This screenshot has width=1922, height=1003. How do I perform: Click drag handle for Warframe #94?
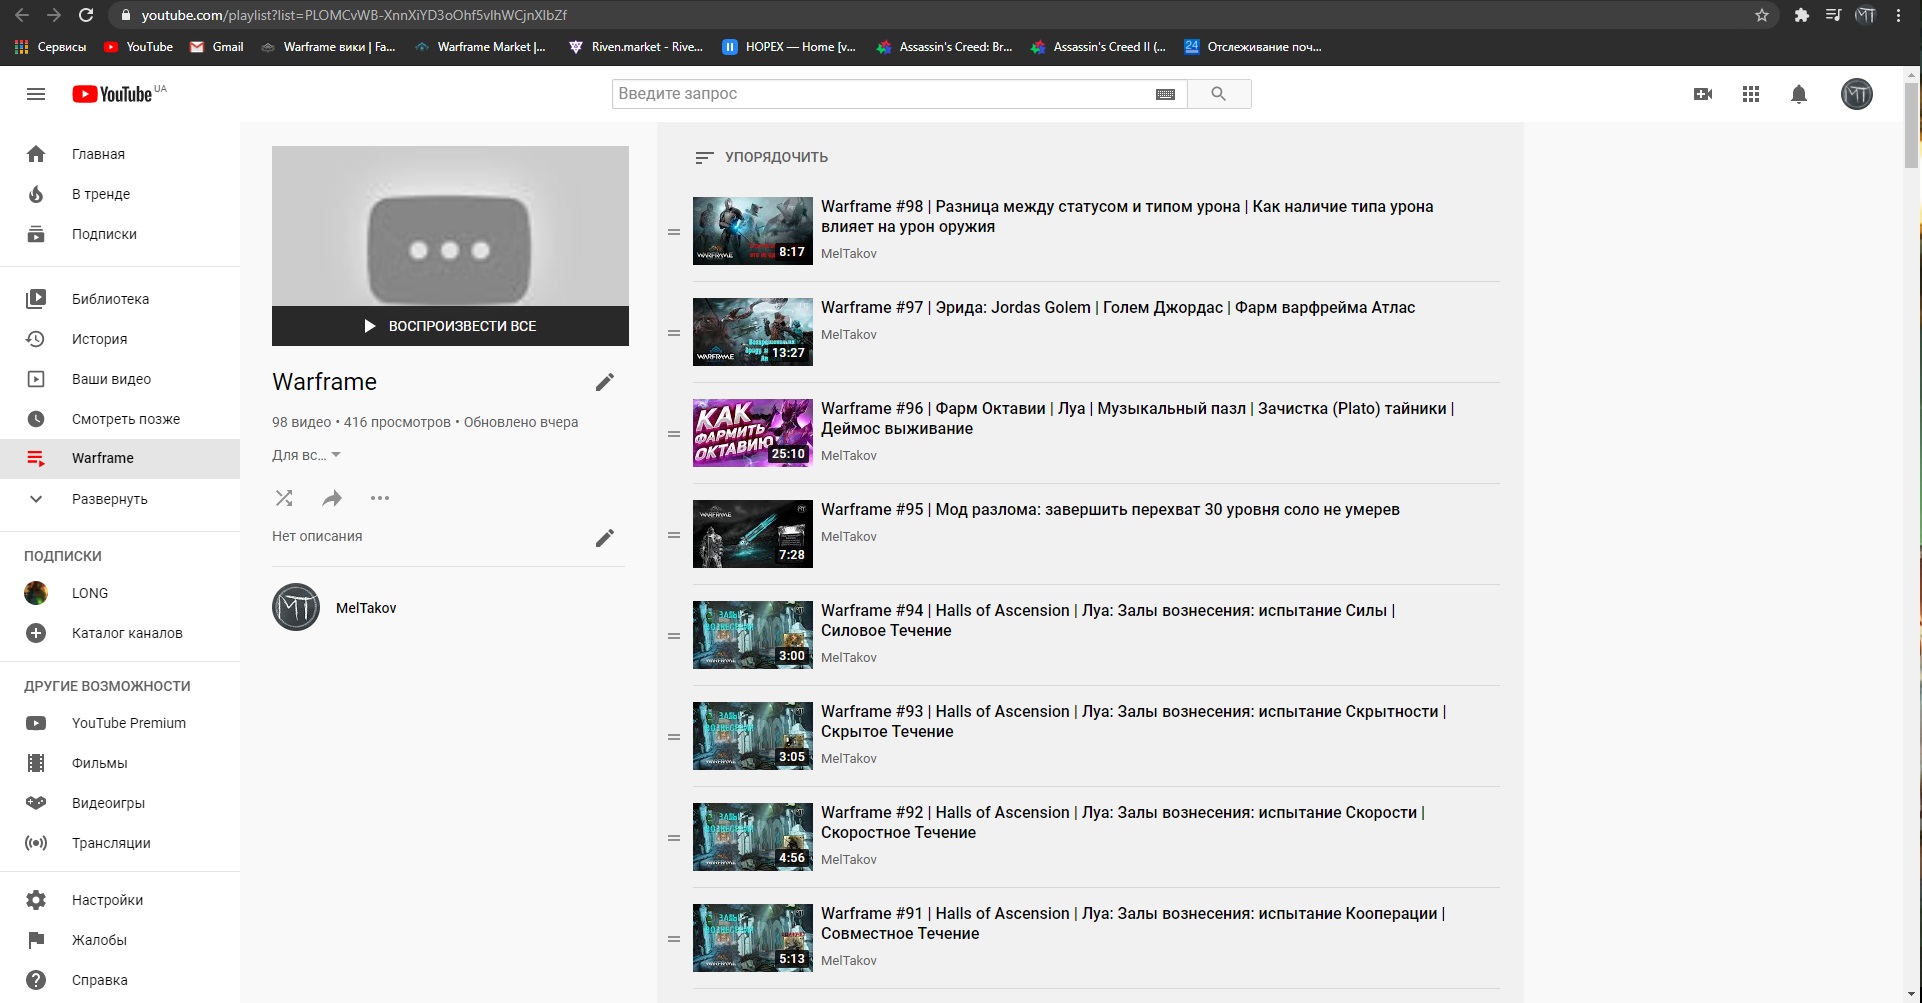click(x=674, y=636)
